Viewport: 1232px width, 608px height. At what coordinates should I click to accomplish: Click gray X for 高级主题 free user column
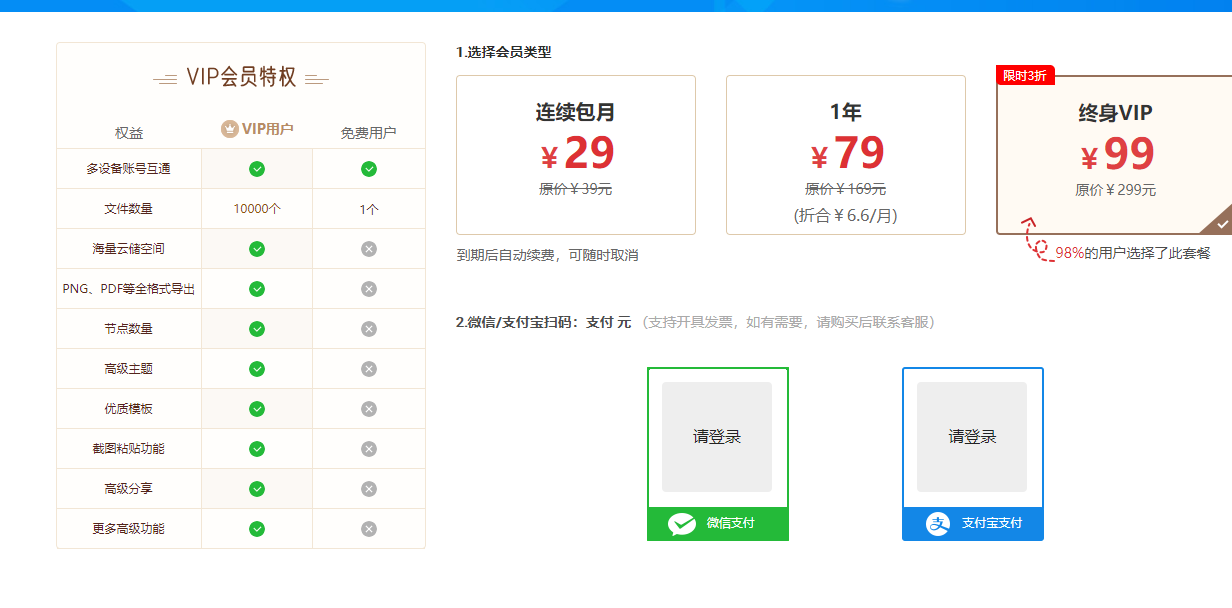click(369, 369)
